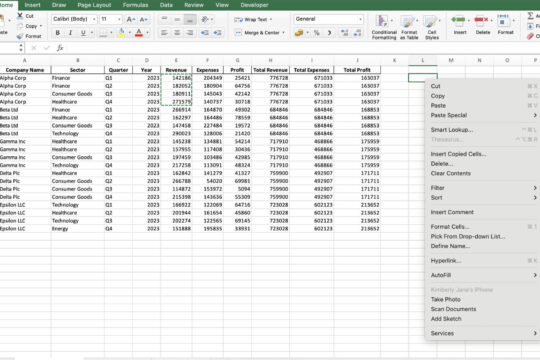Toggle Wrap Text

(253, 19)
